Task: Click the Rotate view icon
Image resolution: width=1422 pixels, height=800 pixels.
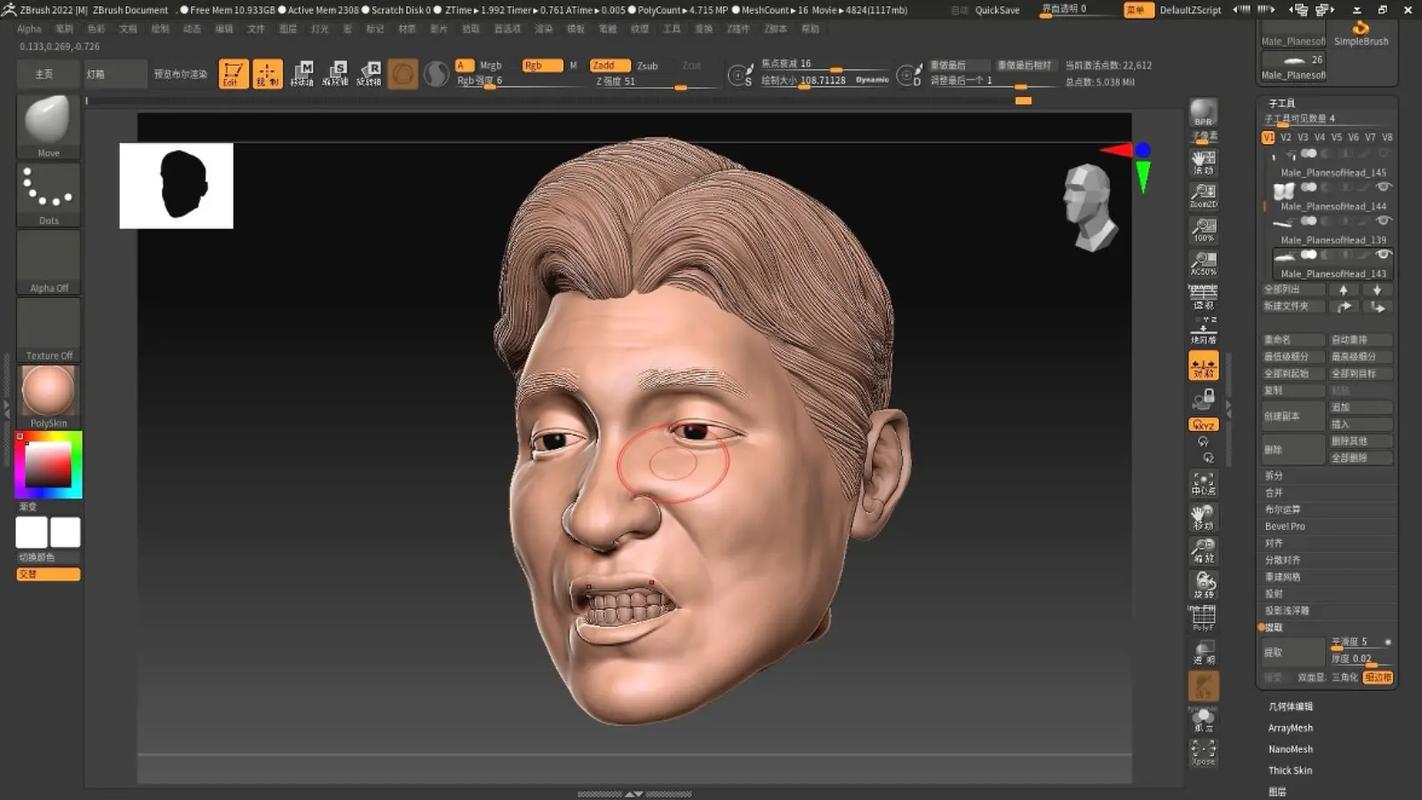Action: pyautogui.click(x=1204, y=585)
